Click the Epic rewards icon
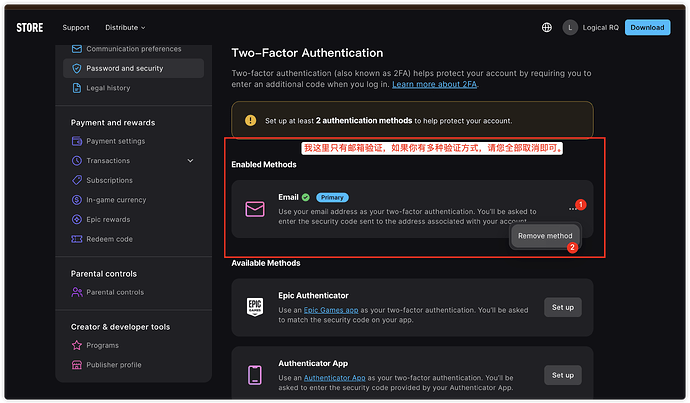 [x=77, y=219]
